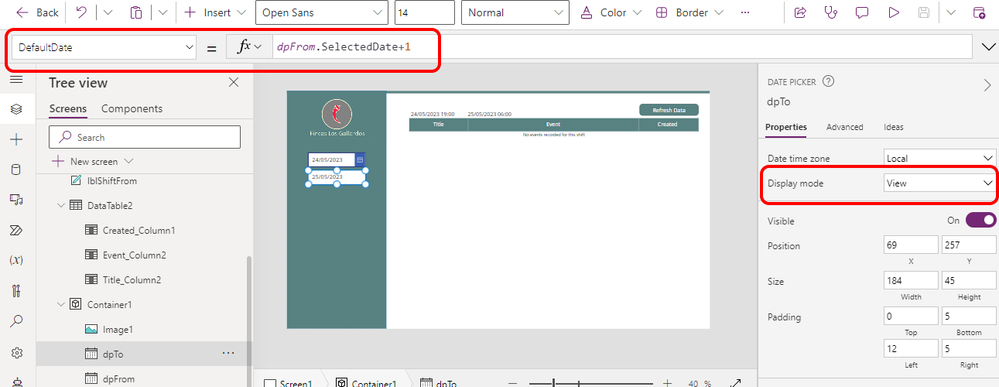Select lblShiftFrom in the tree
This screenshot has width=999, height=387.
click(x=112, y=181)
